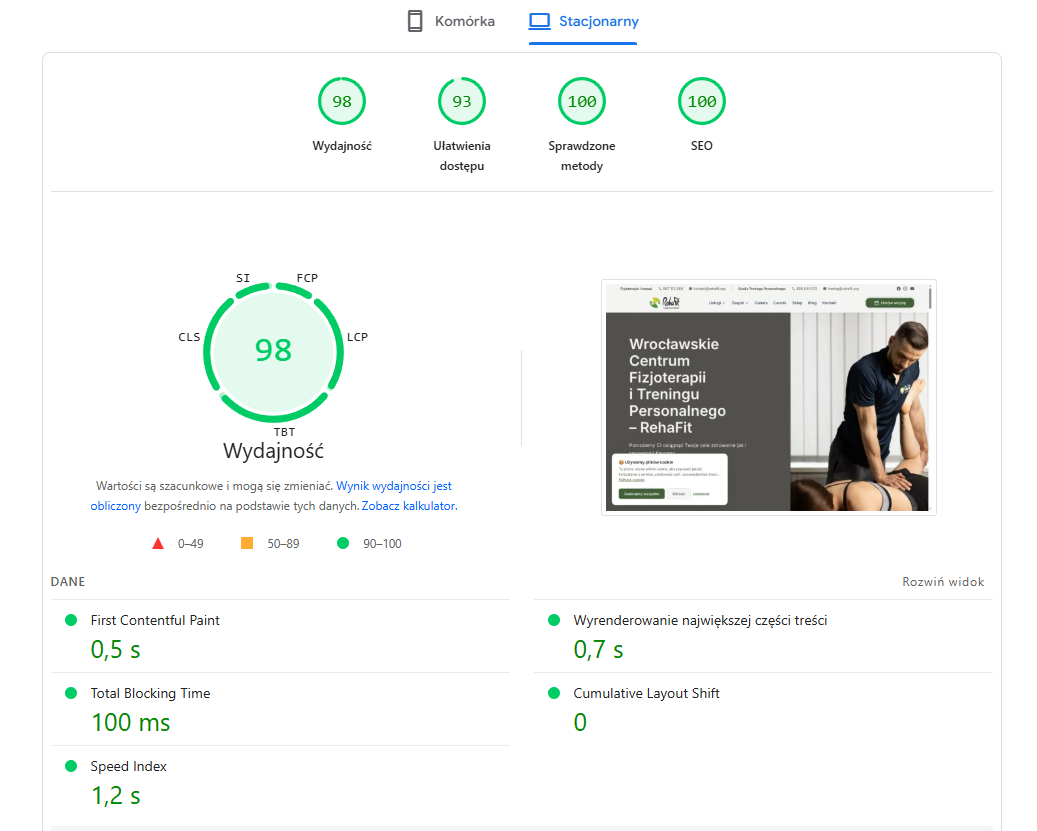Click the mobile phone icon beside Komórka
1037x831 pixels.
click(x=415, y=21)
